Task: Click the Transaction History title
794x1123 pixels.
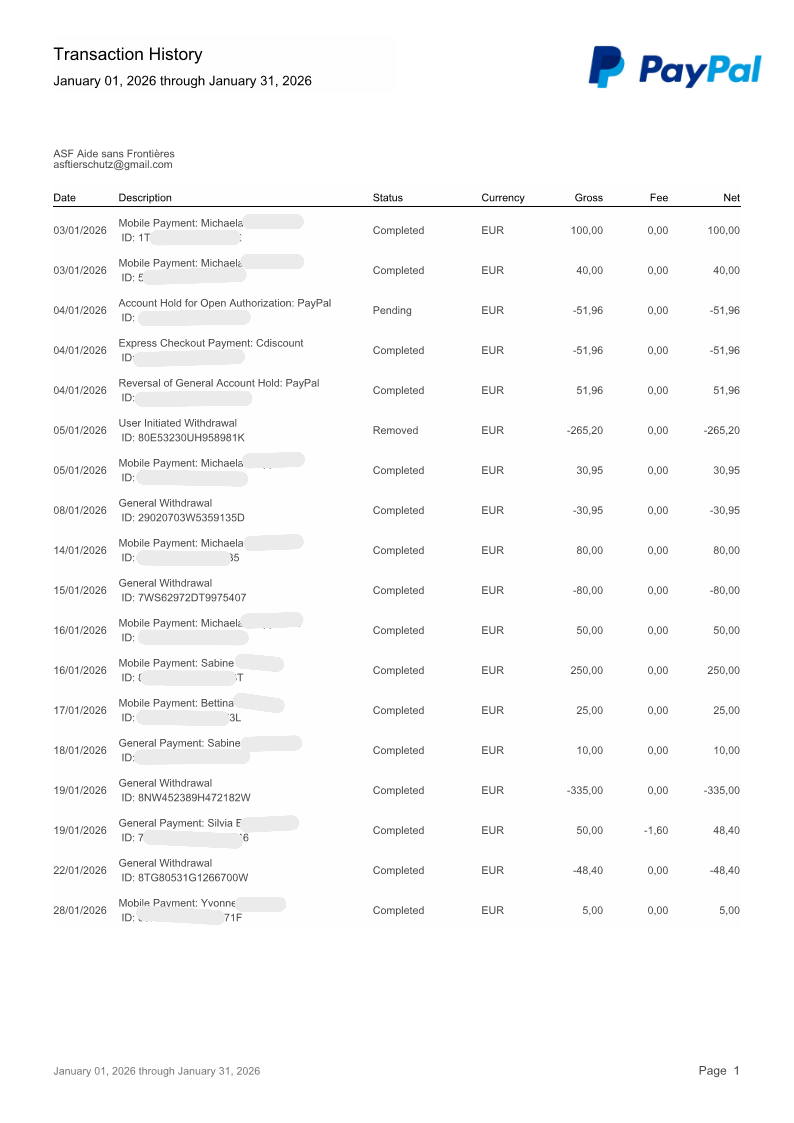Action: pyautogui.click(x=128, y=55)
